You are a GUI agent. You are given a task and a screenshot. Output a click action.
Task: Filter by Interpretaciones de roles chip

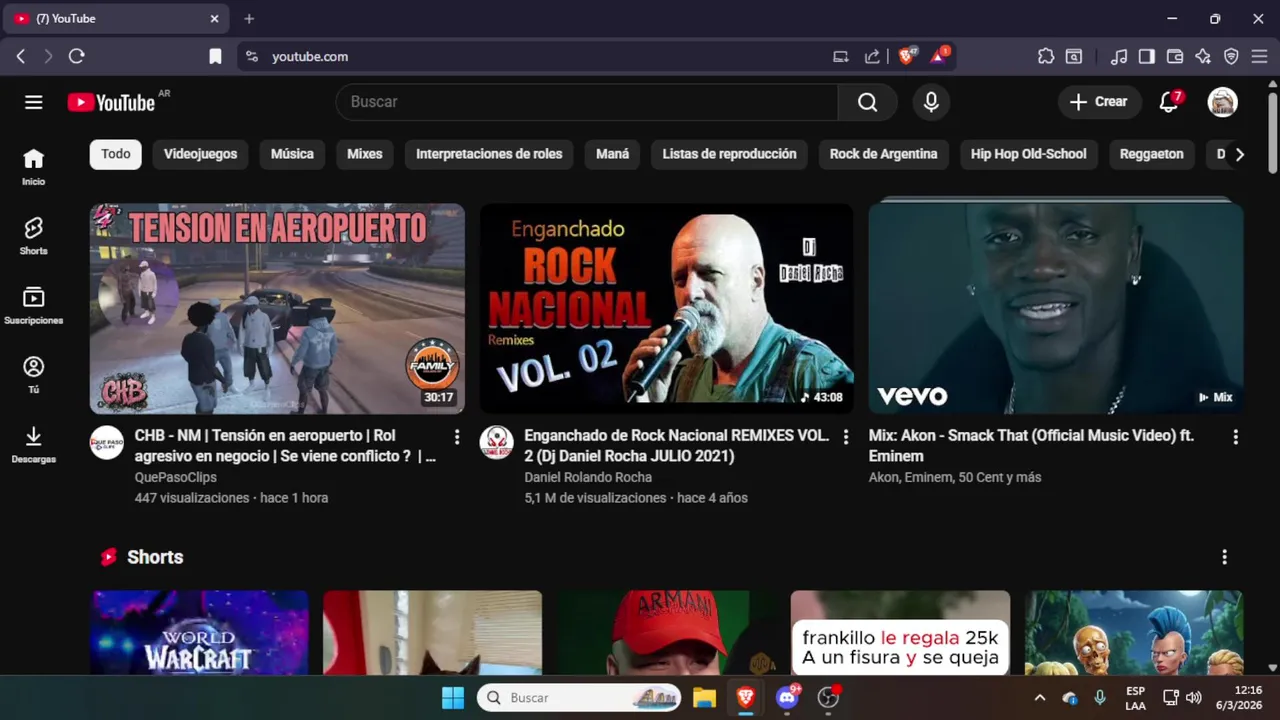pos(489,154)
